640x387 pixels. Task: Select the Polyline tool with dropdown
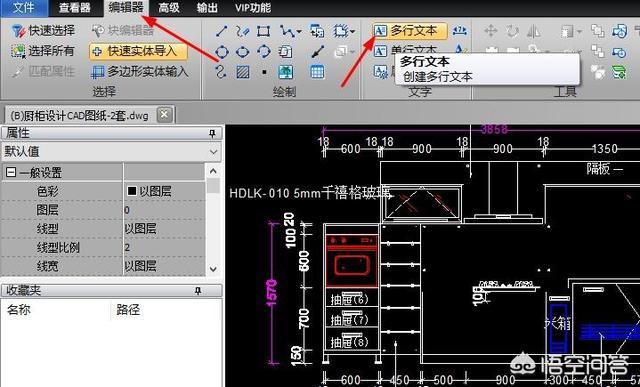[x=291, y=31]
